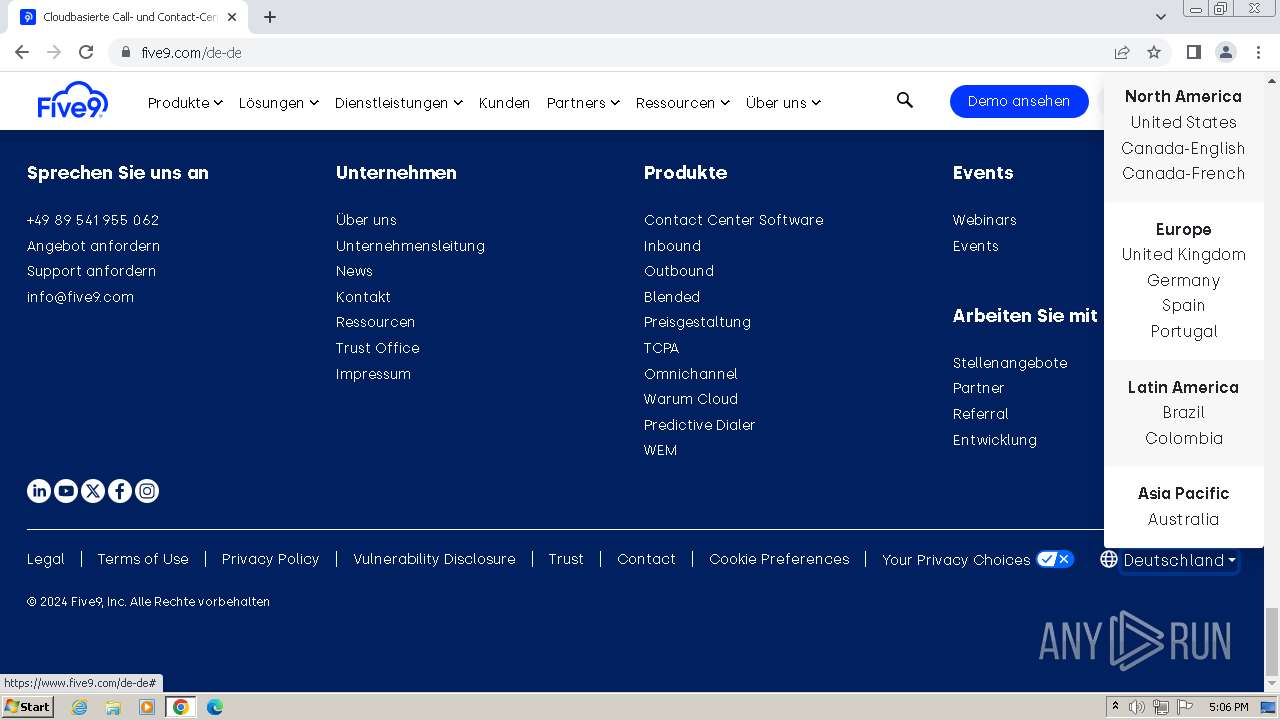
Task: Expand the Dienstleistungen navigation menu
Action: point(398,103)
